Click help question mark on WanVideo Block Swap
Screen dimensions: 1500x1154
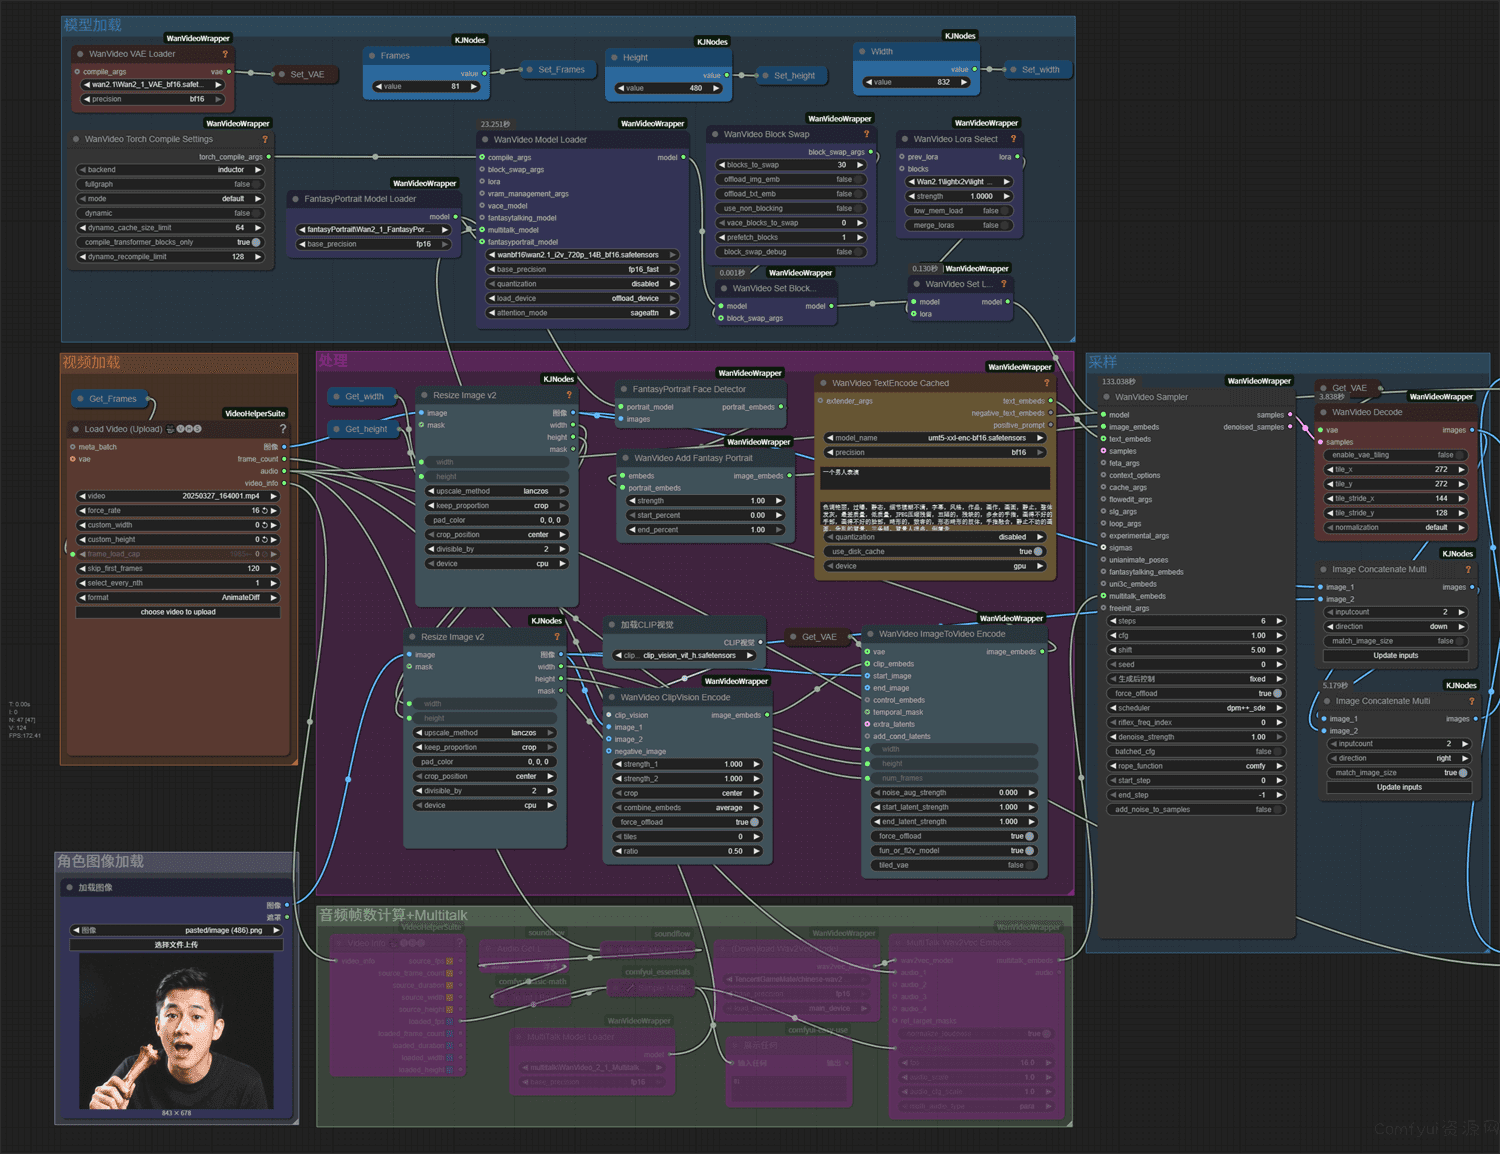866,134
